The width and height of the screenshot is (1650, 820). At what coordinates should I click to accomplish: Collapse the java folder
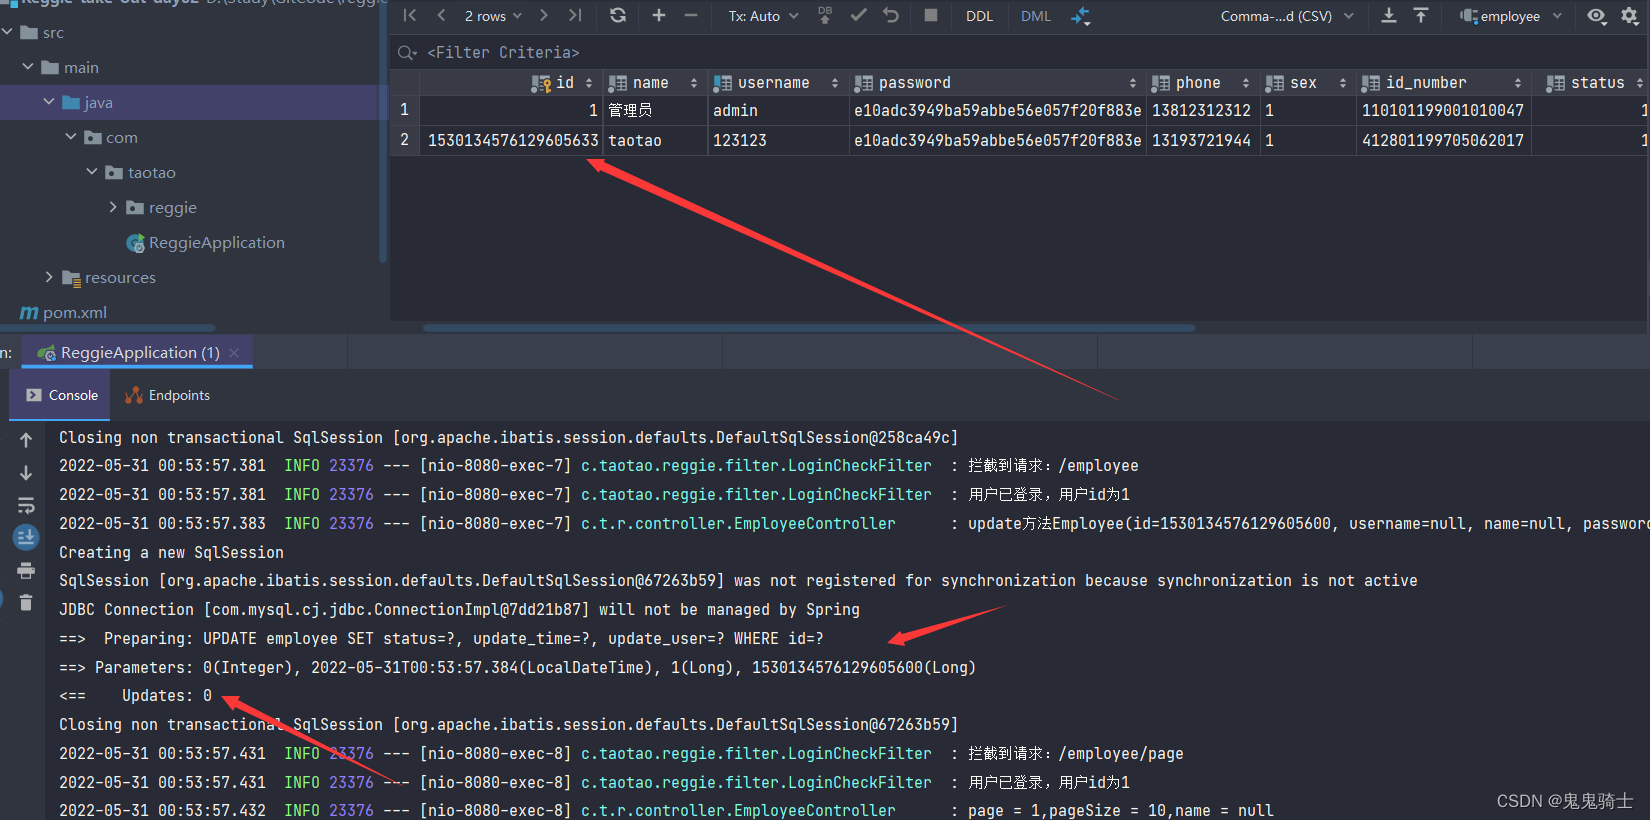(49, 102)
